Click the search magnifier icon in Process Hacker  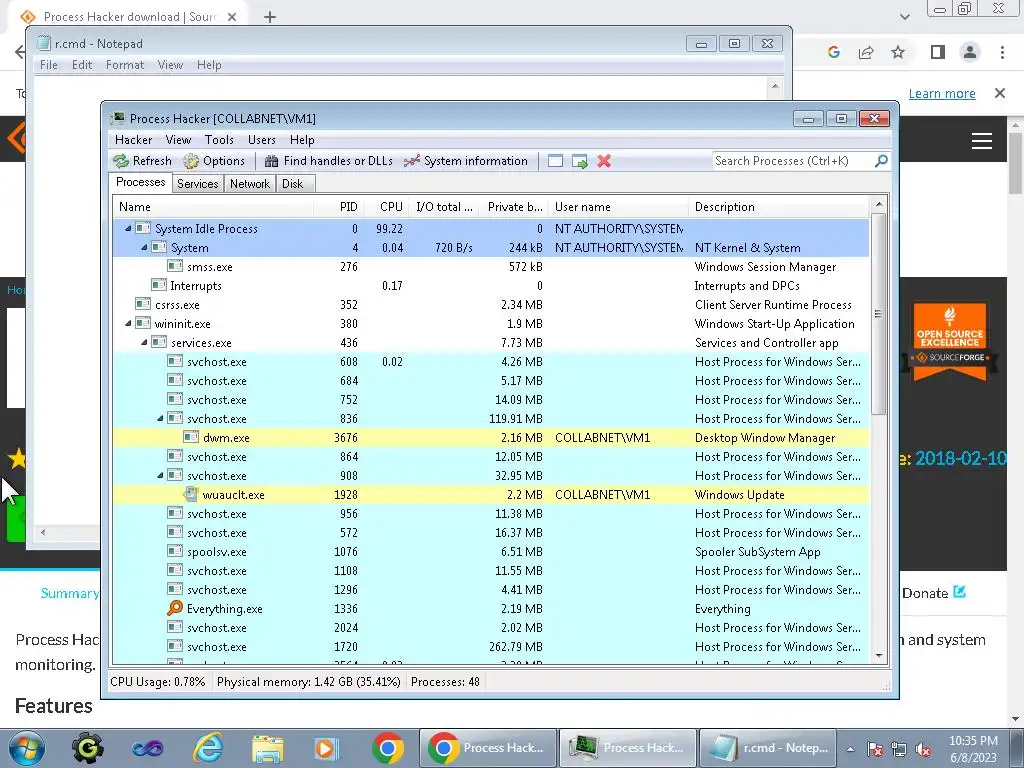880,161
